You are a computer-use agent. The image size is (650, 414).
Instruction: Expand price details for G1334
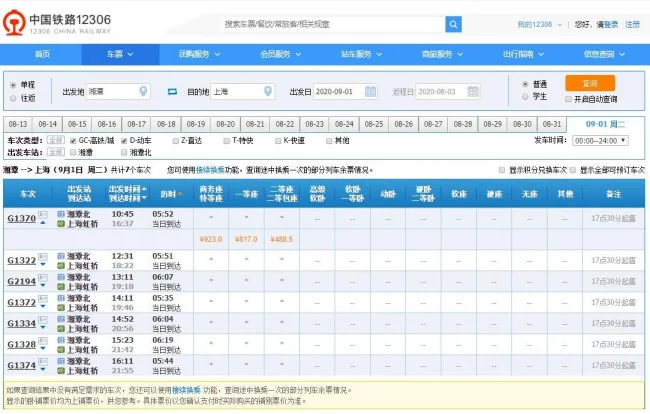pos(43,327)
